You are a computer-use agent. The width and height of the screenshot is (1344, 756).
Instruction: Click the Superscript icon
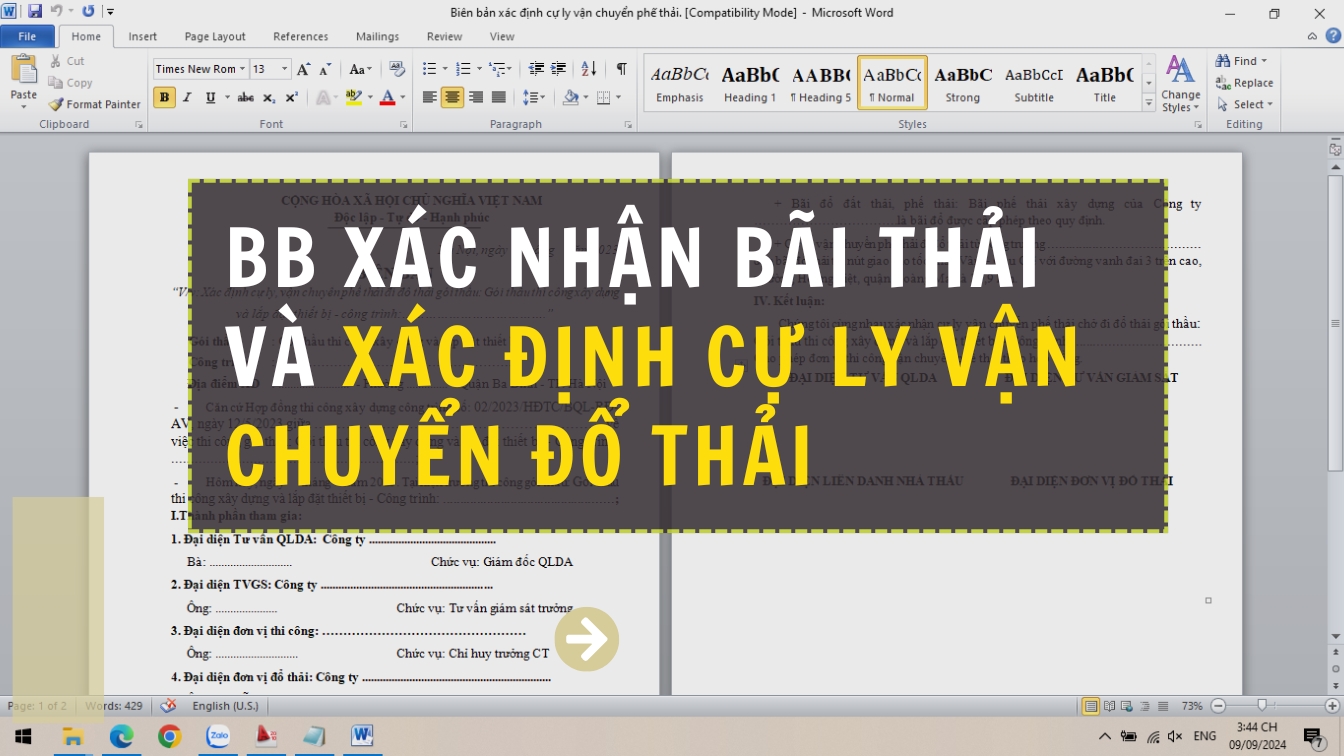pyautogui.click(x=291, y=97)
